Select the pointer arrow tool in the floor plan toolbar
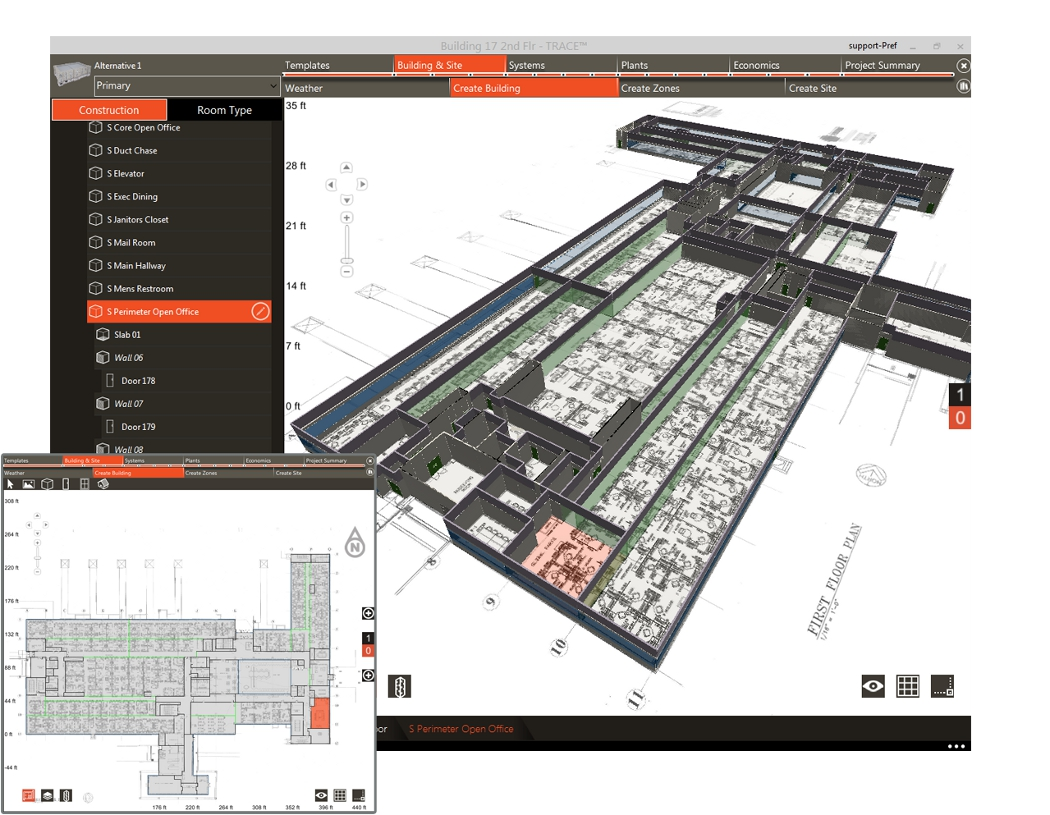 [x=10, y=484]
